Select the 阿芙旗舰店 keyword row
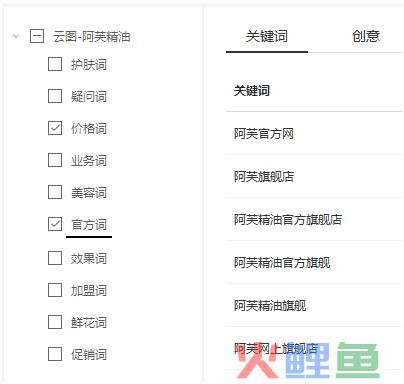The height and width of the screenshot is (384, 404). (314, 176)
